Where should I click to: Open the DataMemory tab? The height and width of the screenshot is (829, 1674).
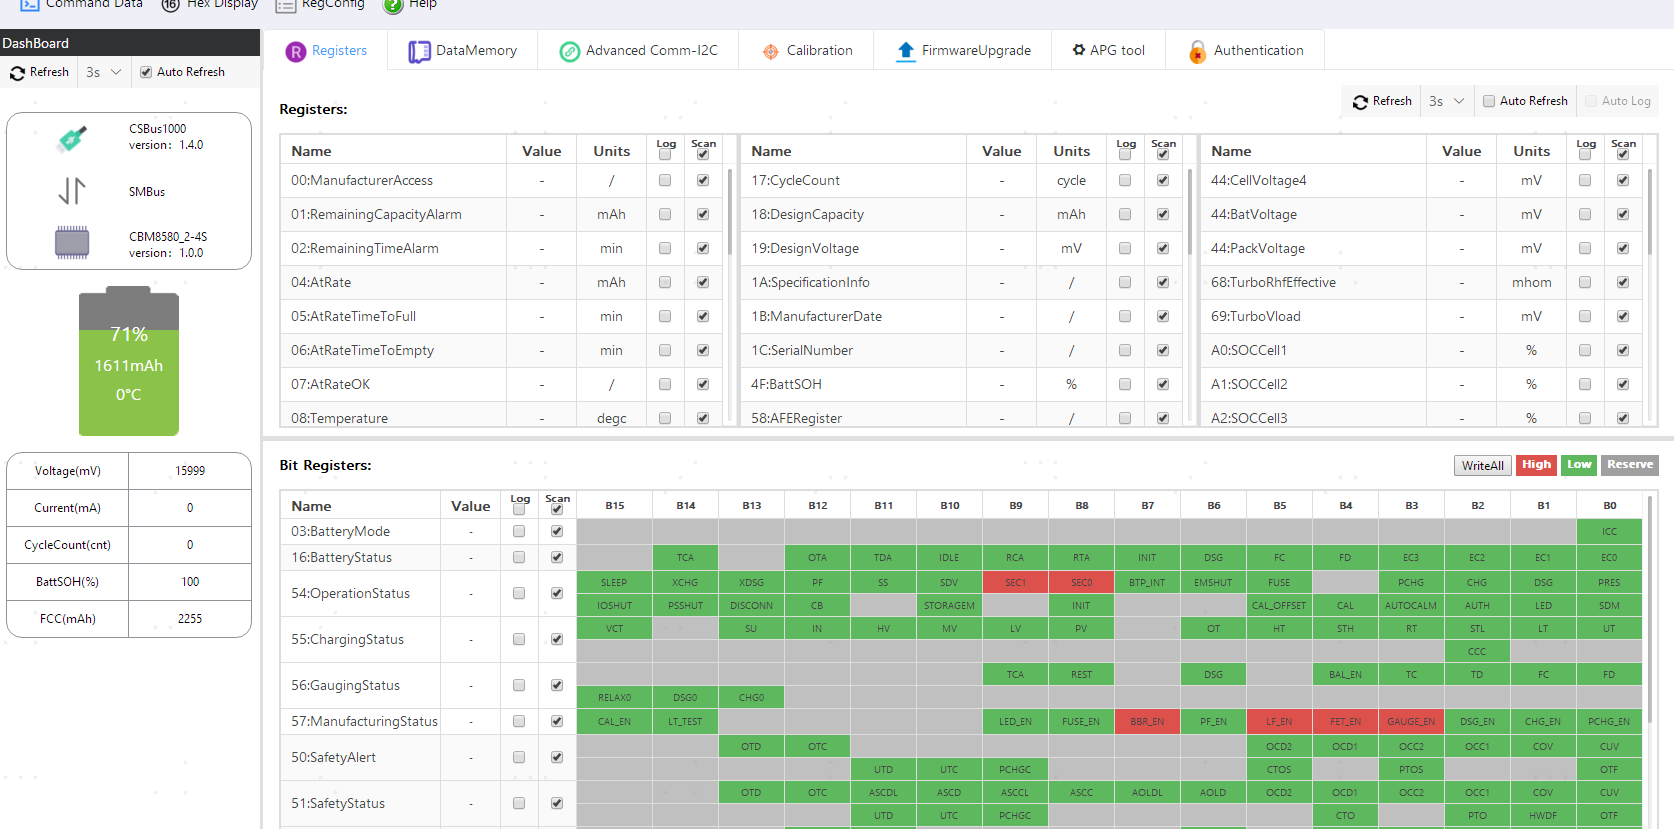463,51
